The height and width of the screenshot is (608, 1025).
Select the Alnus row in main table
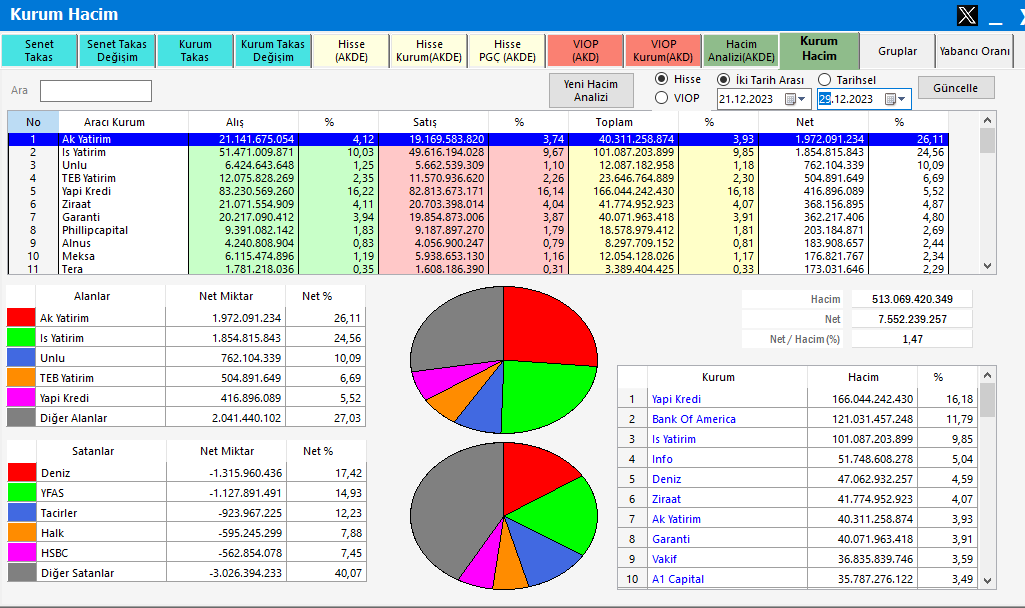478,243
